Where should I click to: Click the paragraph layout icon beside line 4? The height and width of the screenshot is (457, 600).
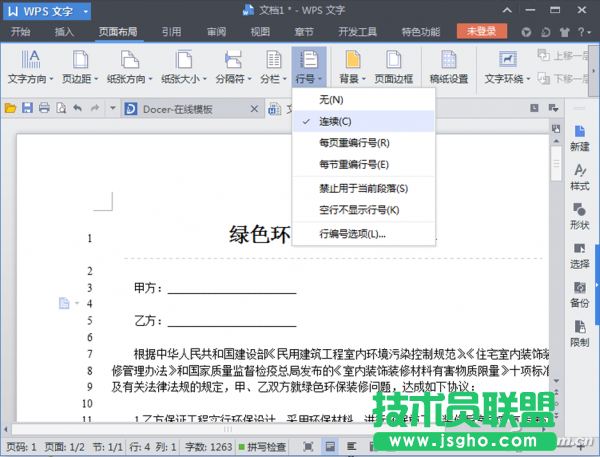64,303
